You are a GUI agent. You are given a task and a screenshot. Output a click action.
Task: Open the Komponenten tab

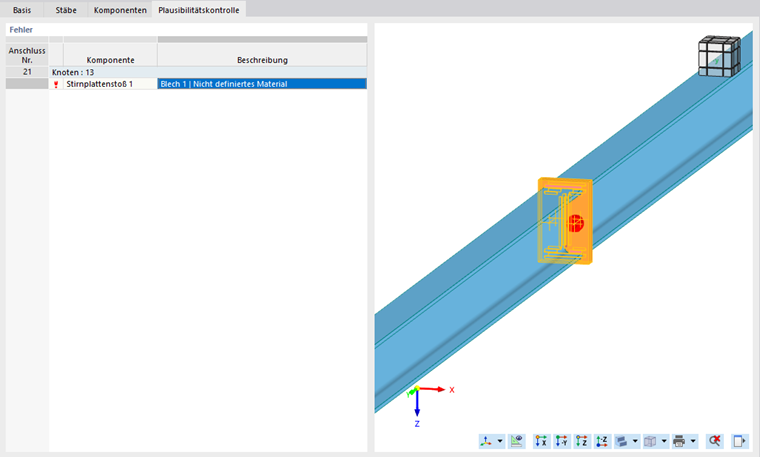tap(120, 10)
